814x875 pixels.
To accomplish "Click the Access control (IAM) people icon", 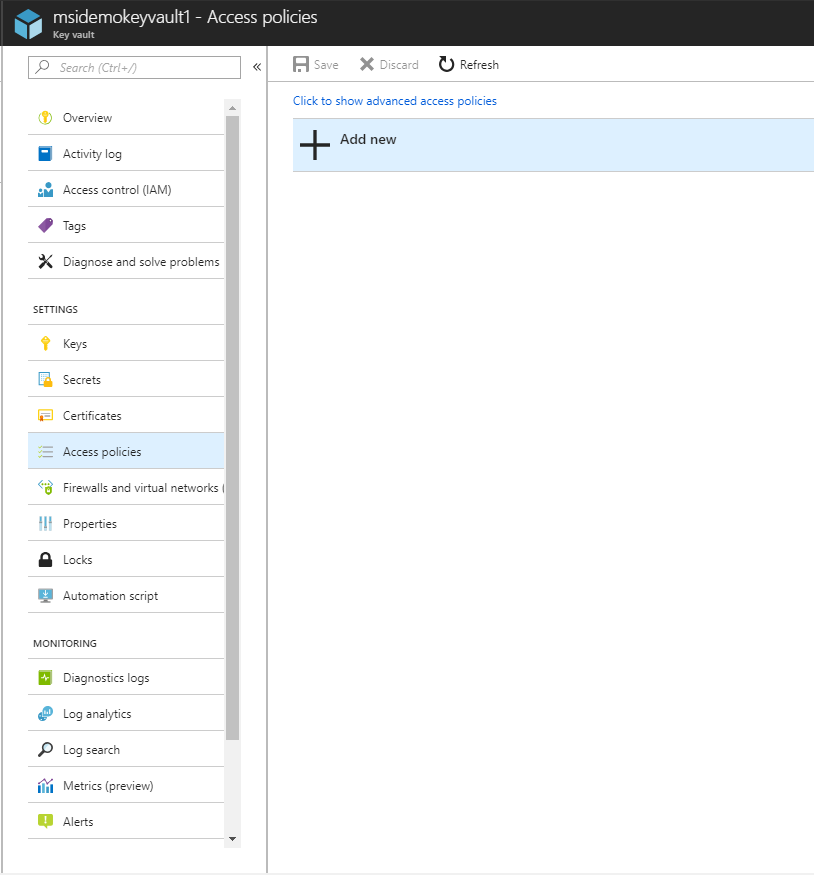I will [45, 190].
